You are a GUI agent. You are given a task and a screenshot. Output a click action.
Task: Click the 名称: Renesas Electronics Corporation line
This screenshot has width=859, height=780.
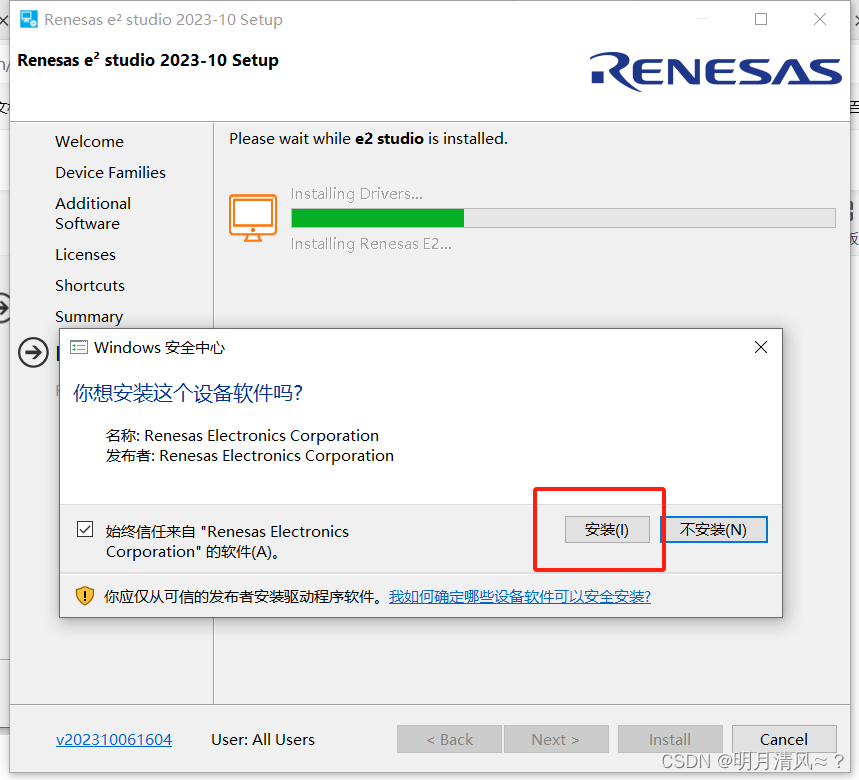(242, 435)
